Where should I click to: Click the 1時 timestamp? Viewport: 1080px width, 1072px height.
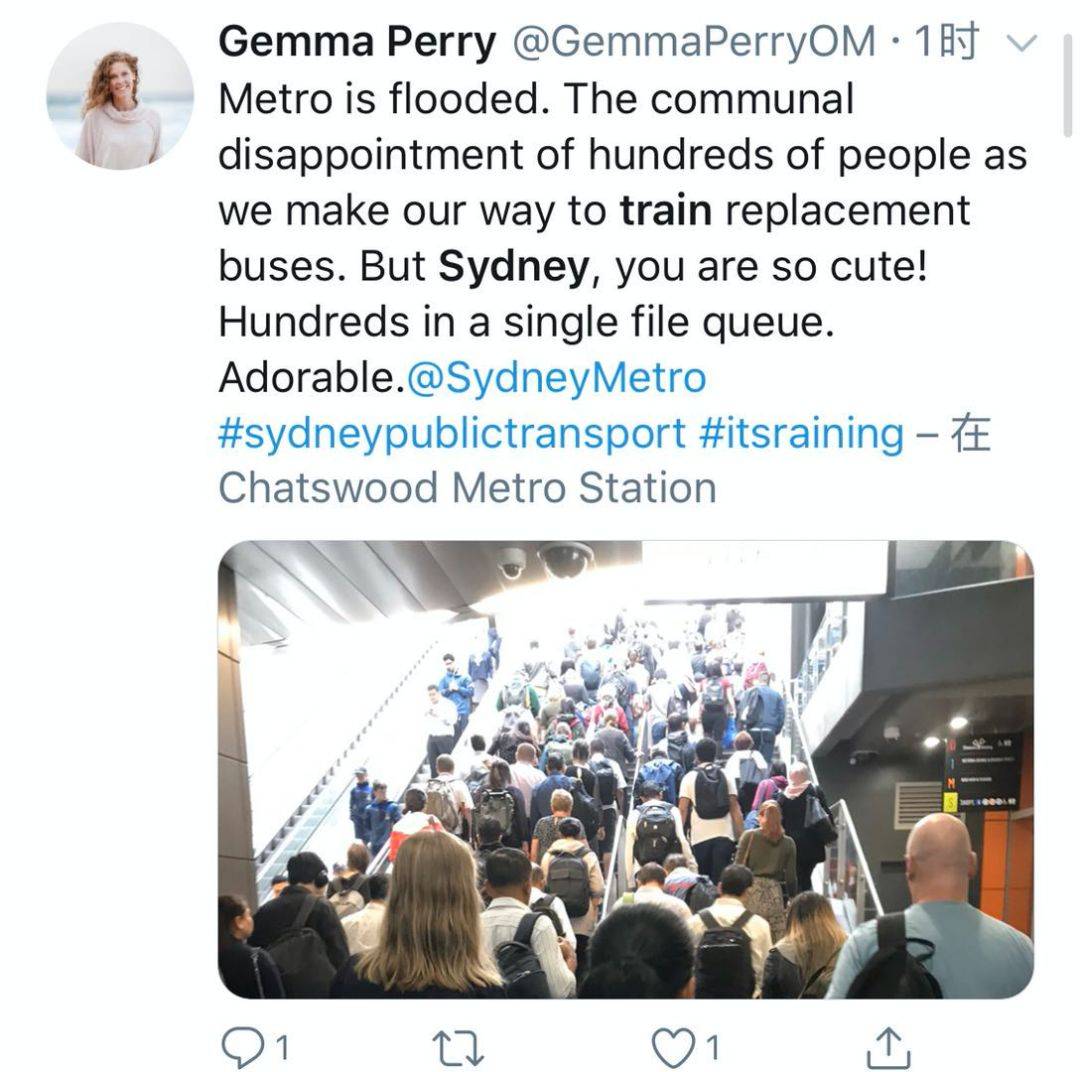946,41
